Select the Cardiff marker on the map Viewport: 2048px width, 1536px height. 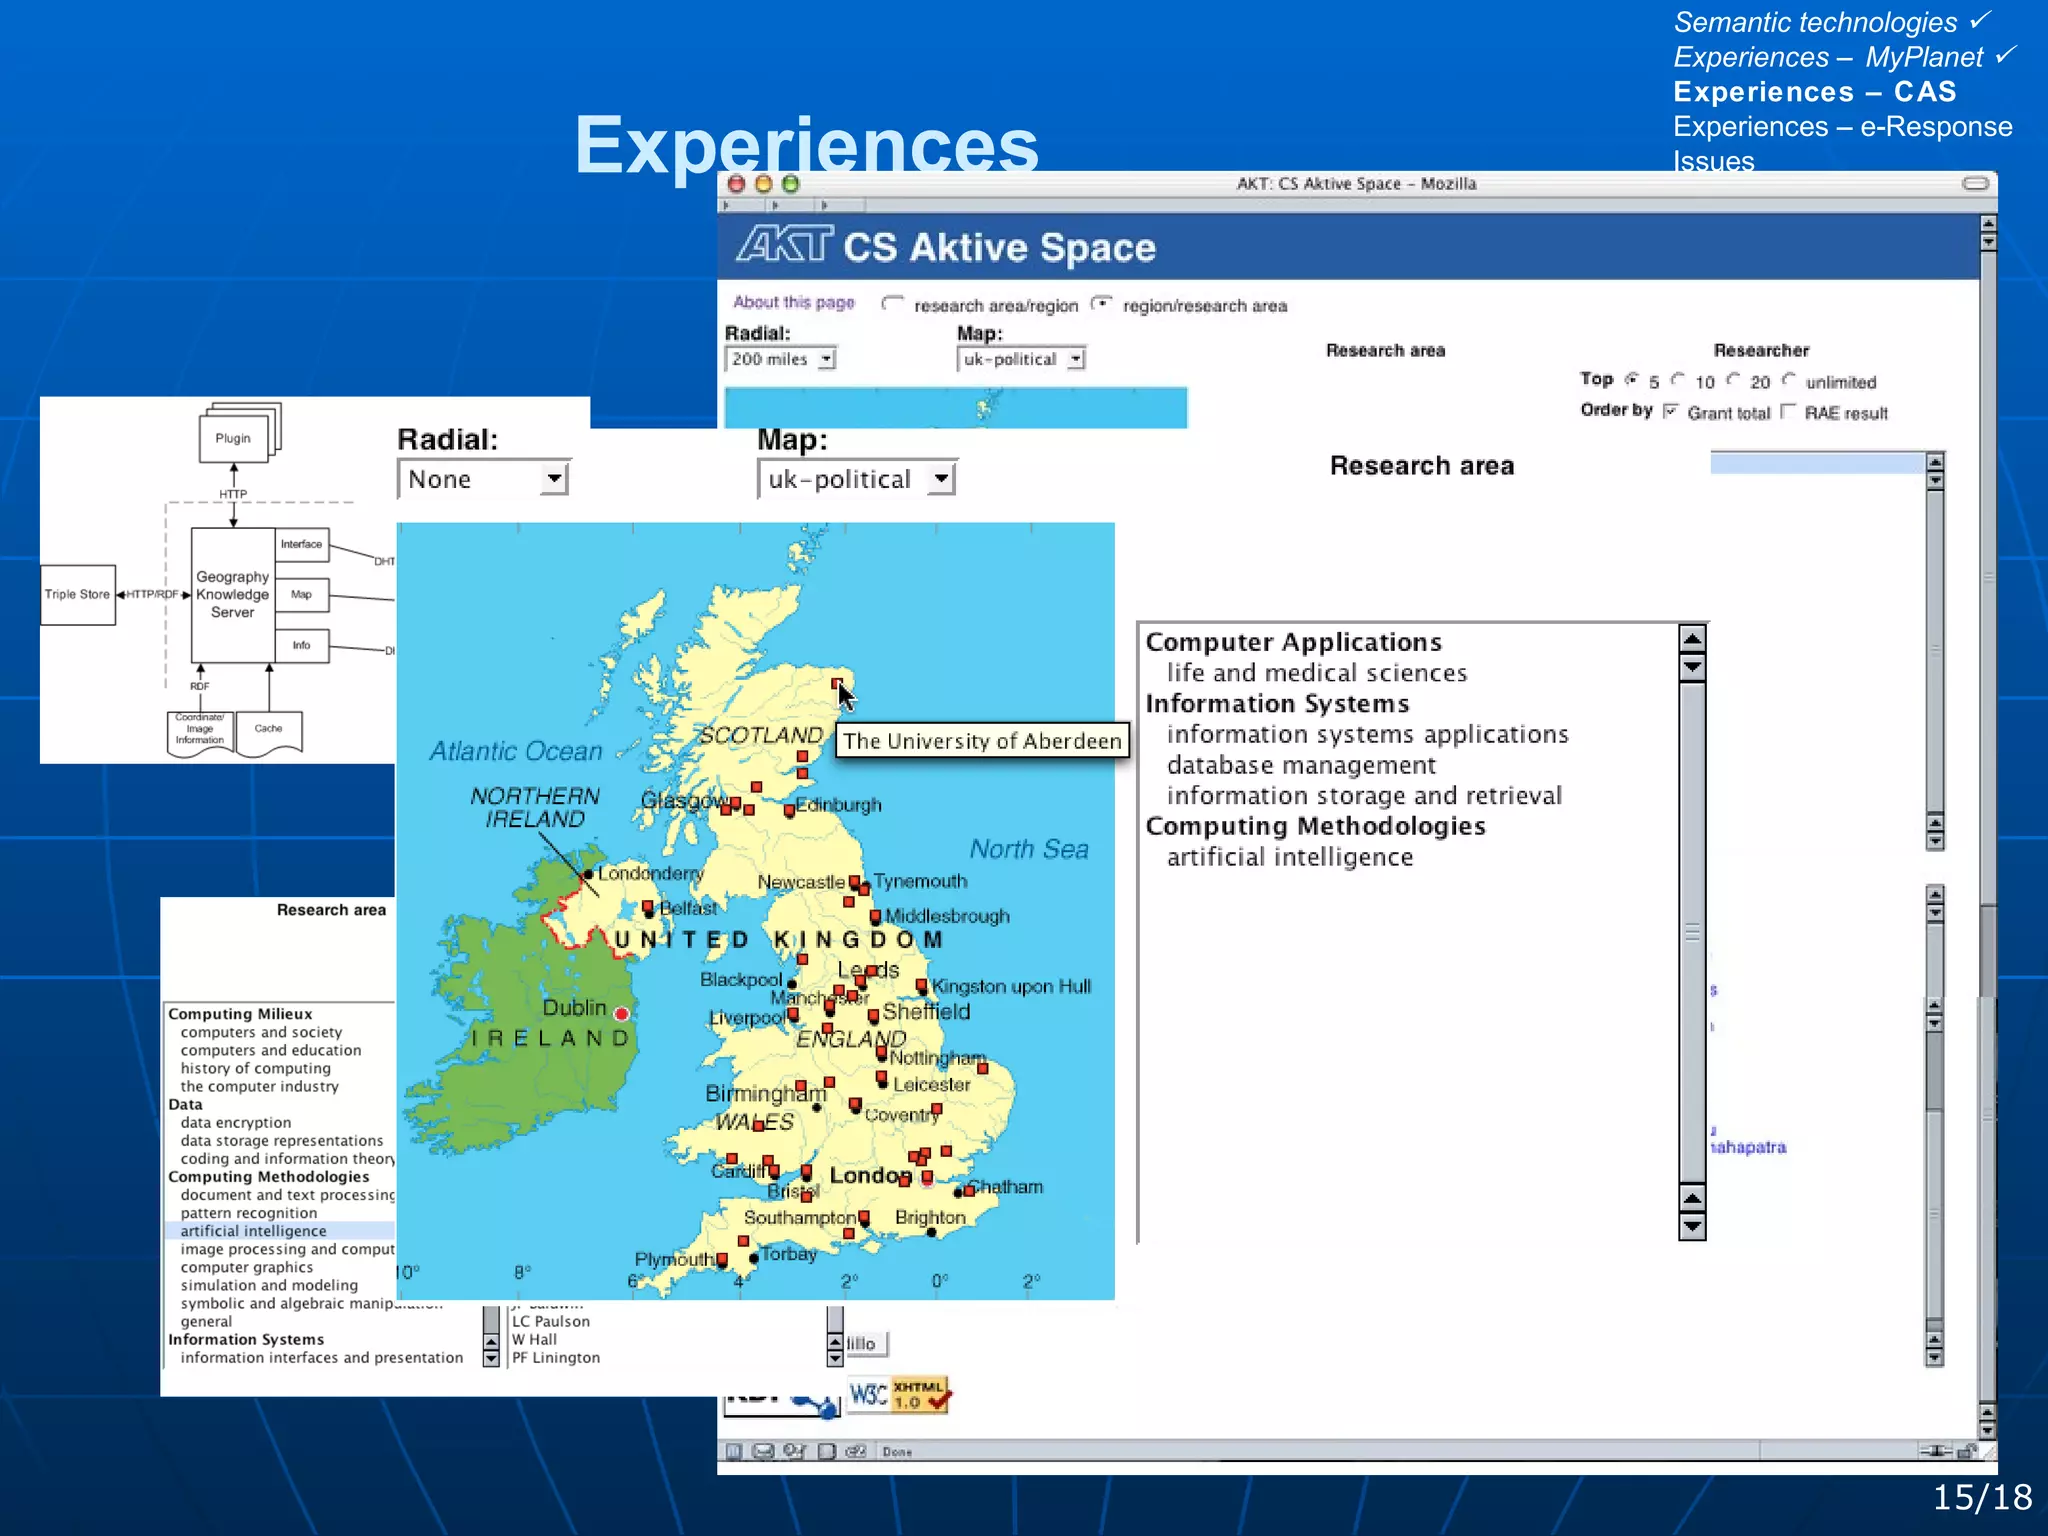coord(773,1169)
